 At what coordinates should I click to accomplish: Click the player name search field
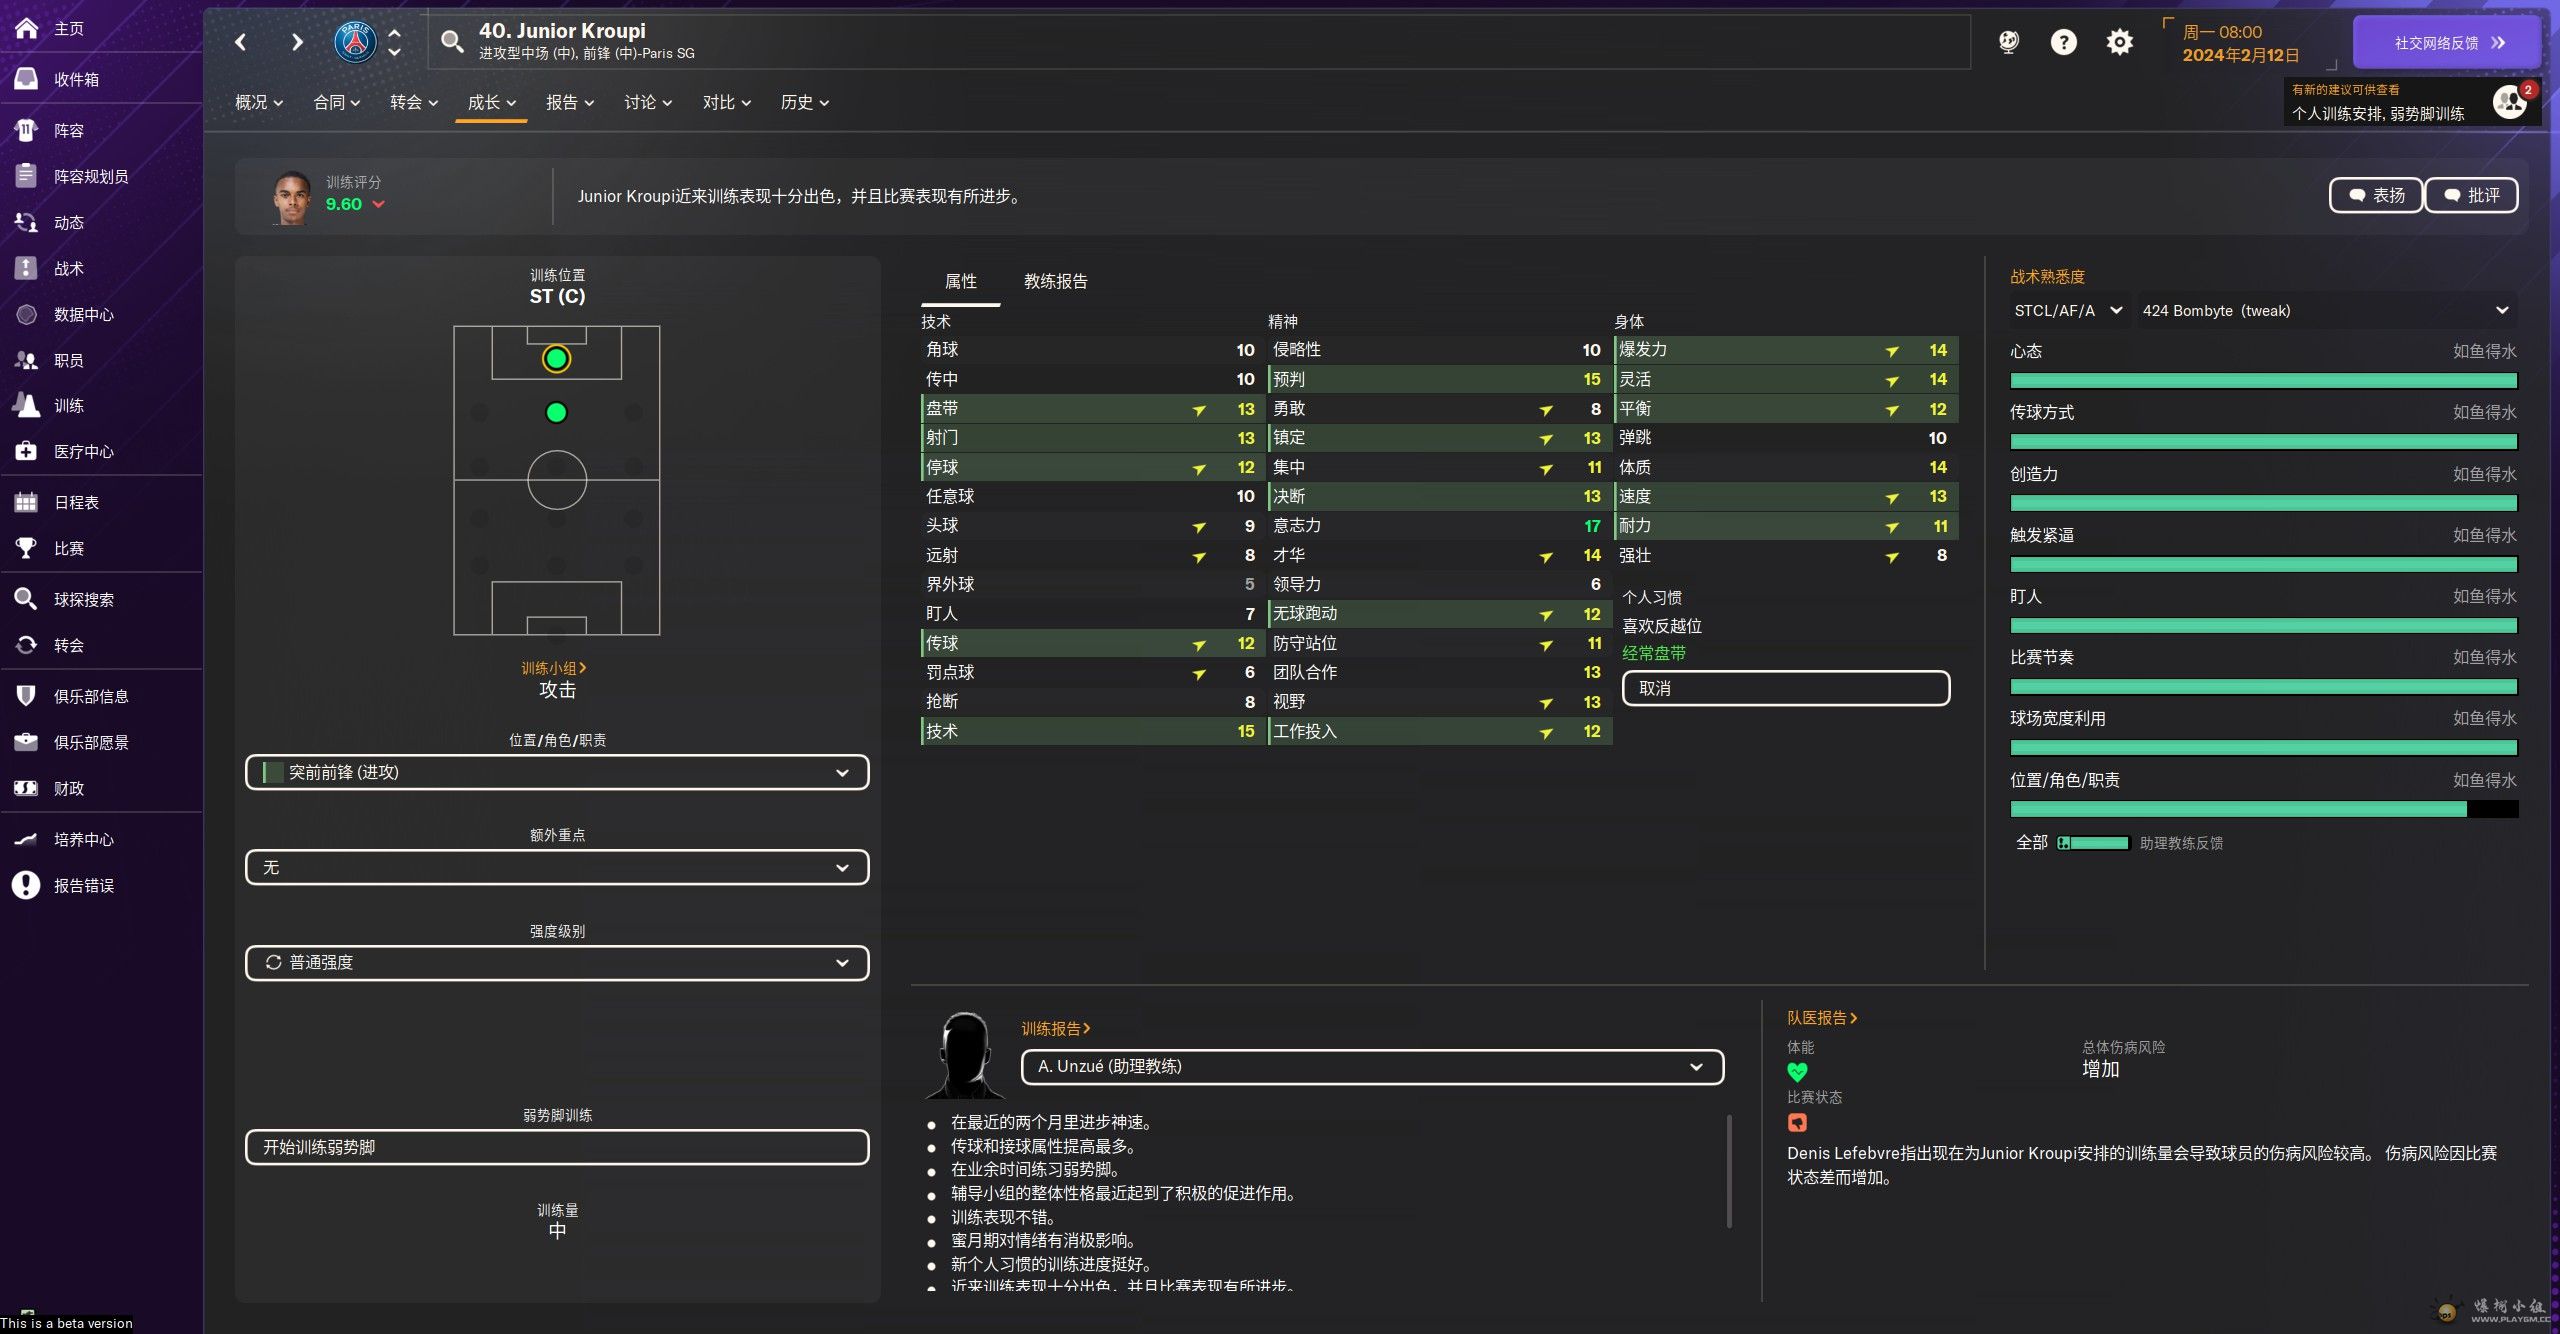(1200, 42)
